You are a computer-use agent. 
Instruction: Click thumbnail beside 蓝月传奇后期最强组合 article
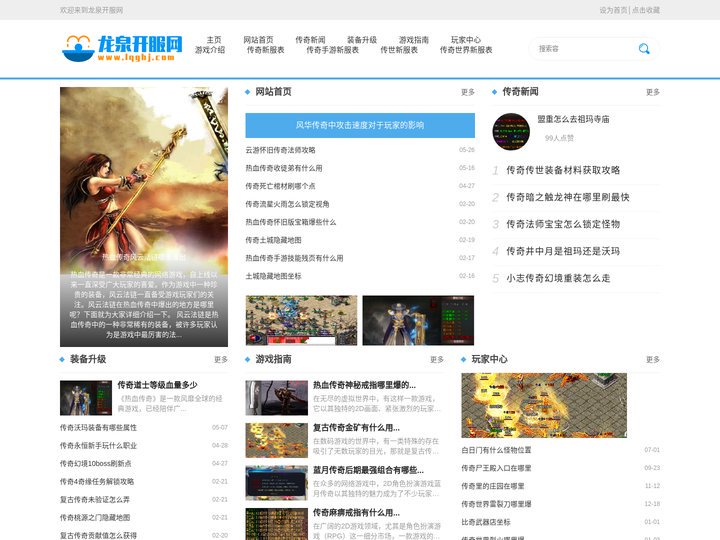(x=277, y=483)
